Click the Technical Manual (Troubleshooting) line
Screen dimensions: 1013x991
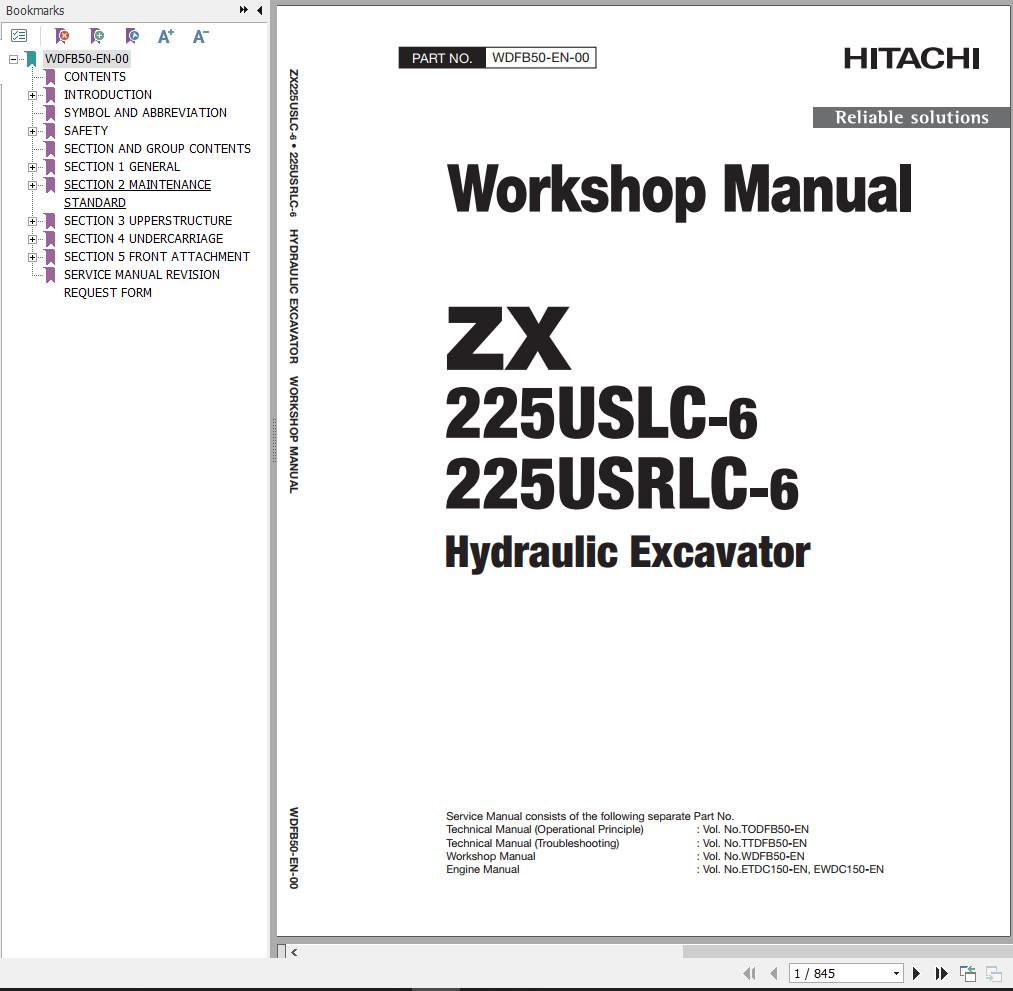532,843
